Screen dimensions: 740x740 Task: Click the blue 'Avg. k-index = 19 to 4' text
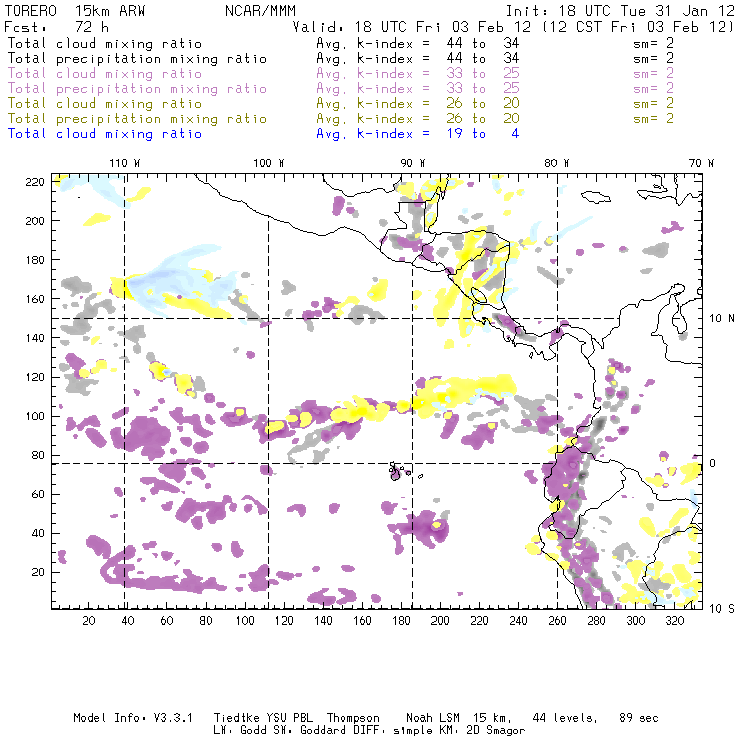click(x=418, y=134)
